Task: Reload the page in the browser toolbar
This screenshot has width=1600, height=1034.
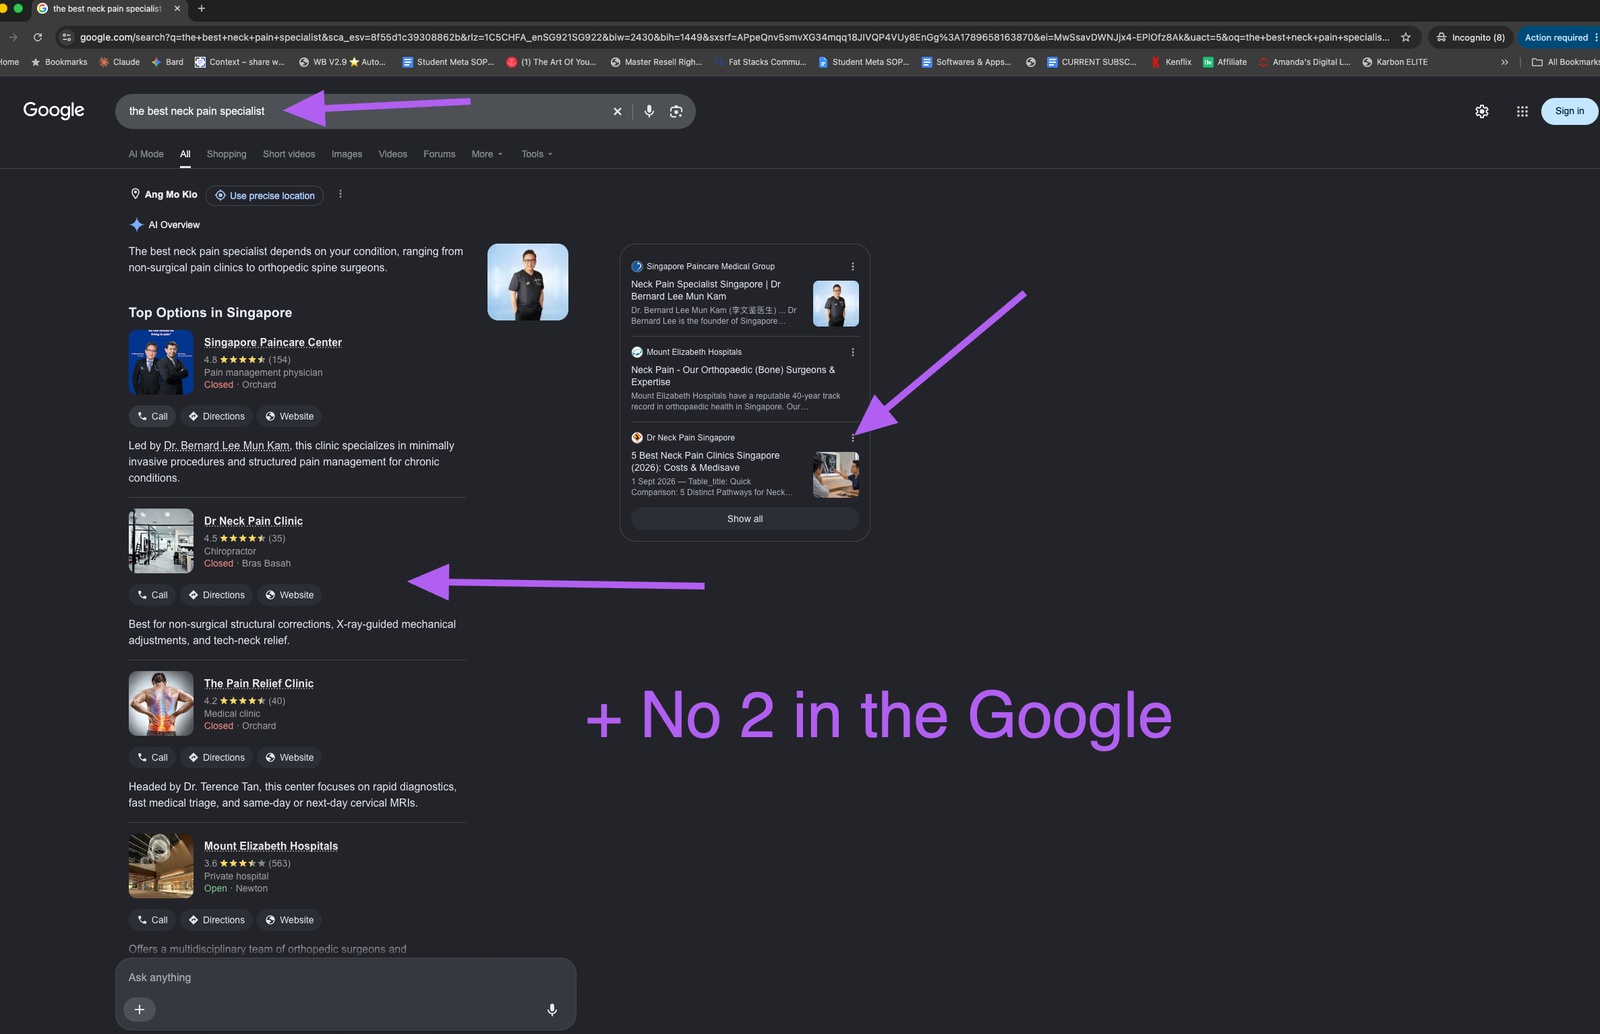Action: (38, 37)
